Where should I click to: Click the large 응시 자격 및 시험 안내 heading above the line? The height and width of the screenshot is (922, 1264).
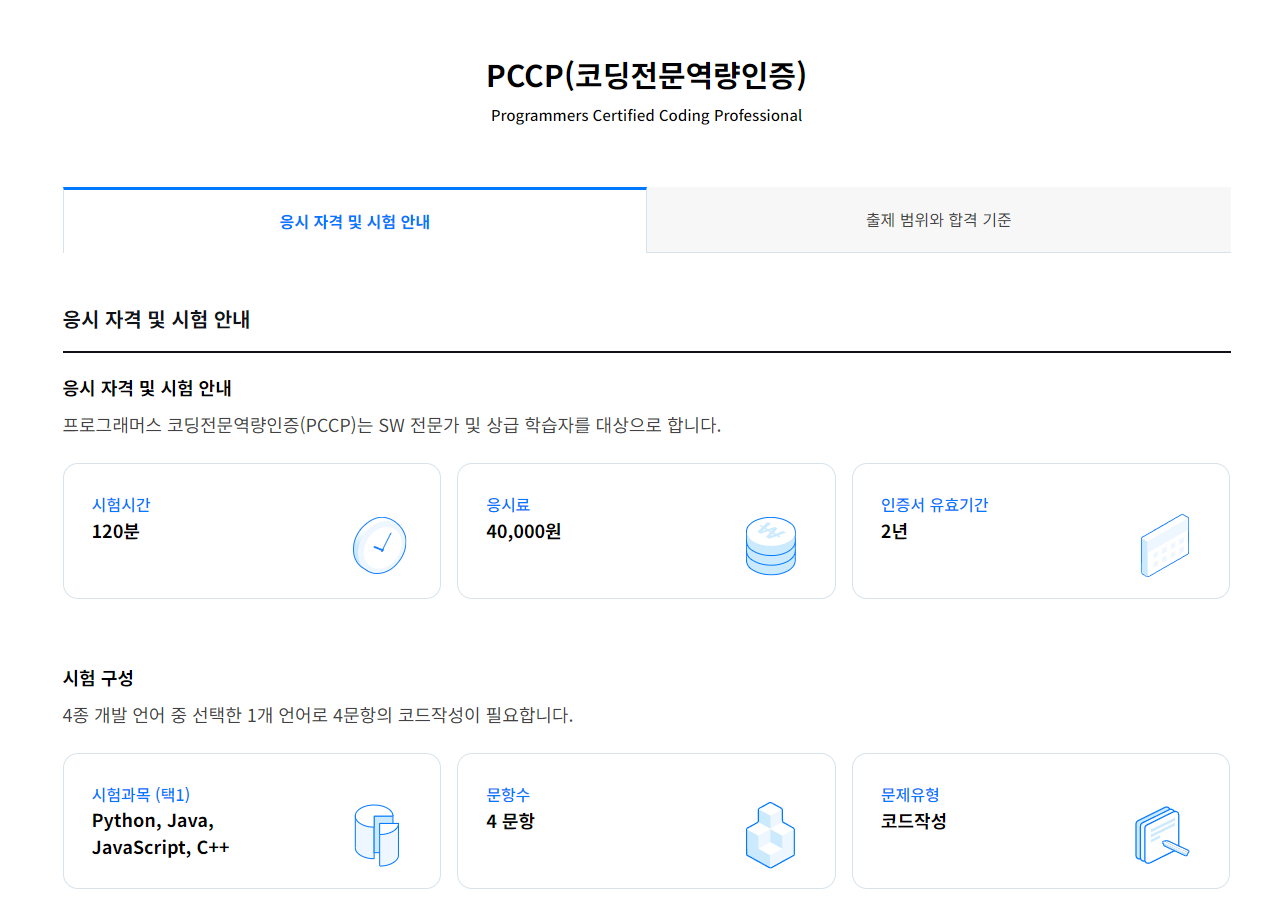point(157,320)
